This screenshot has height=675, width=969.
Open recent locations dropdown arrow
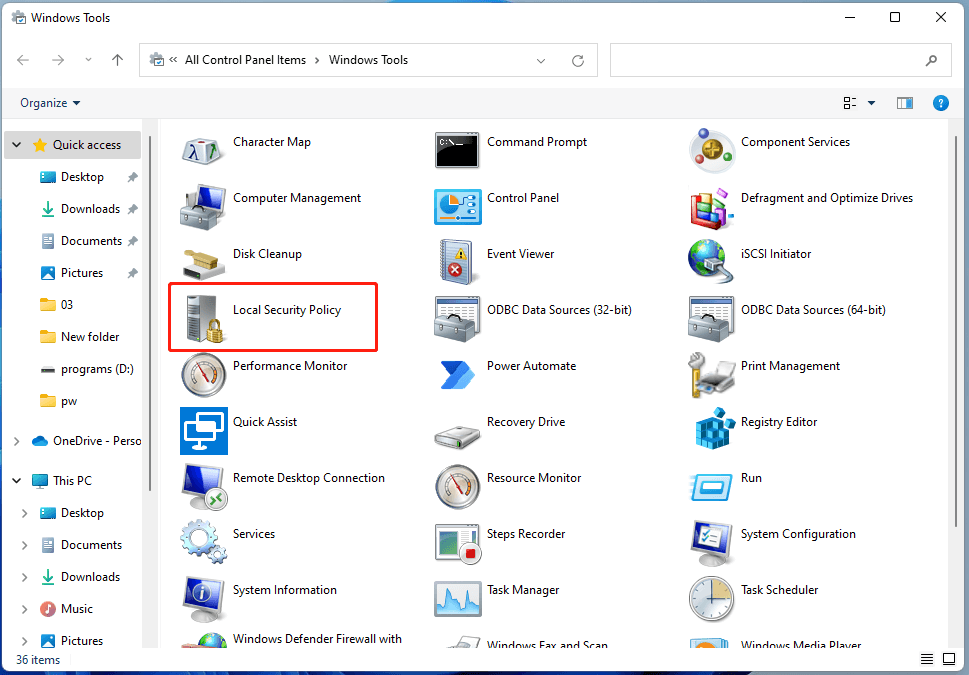88,60
